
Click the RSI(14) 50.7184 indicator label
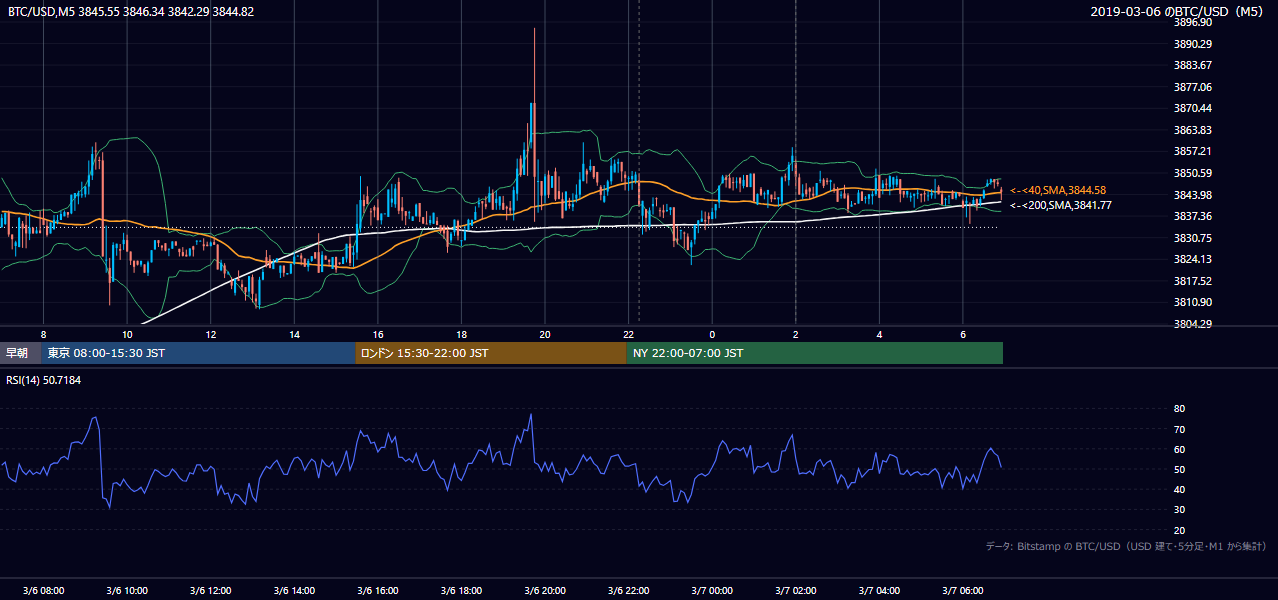pos(44,379)
